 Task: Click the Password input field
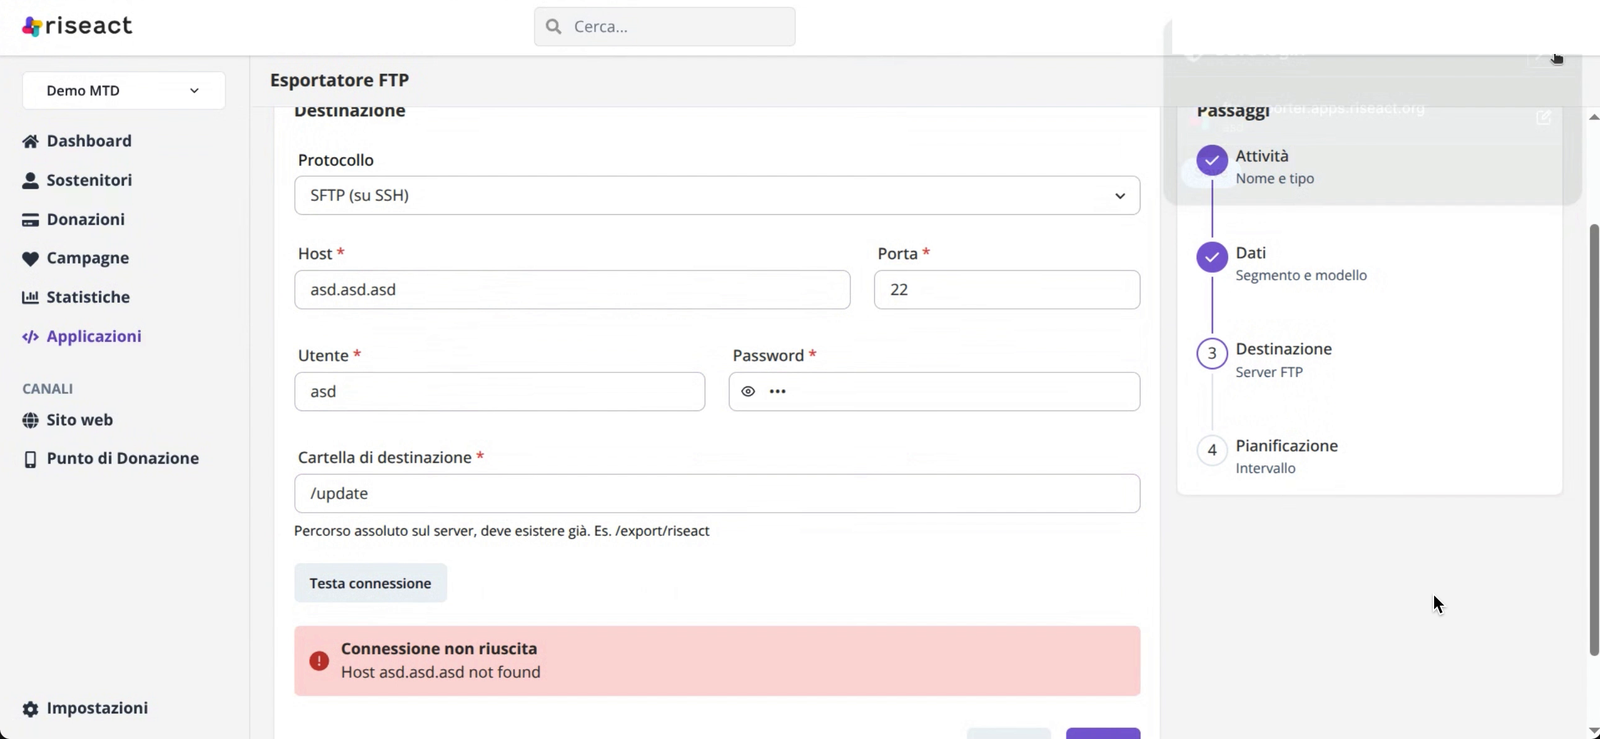tap(934, 392)
